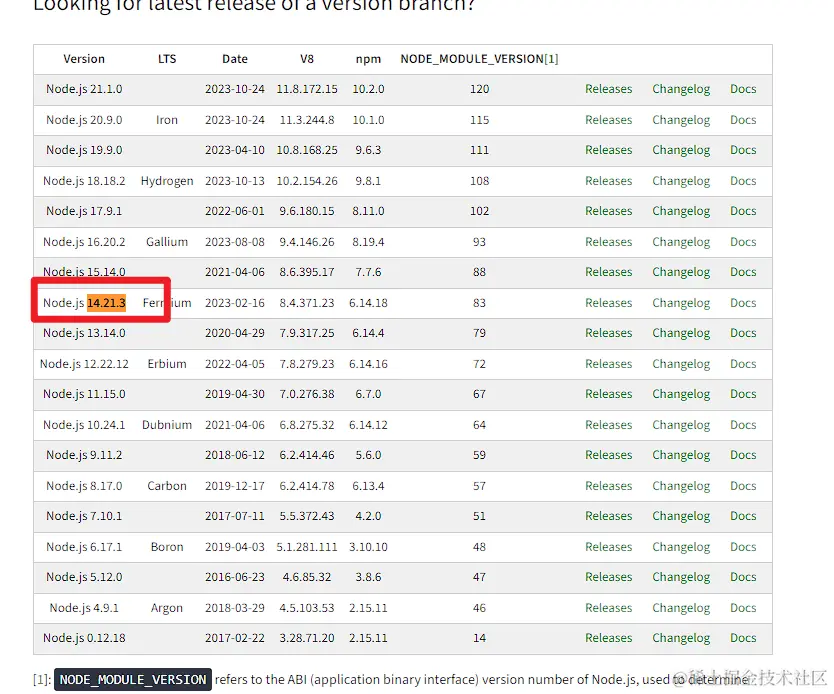Open Changelog for Node.js 12.22.12
The height and width of the screenshot is (694, 834).
click(x=681, y=364)
